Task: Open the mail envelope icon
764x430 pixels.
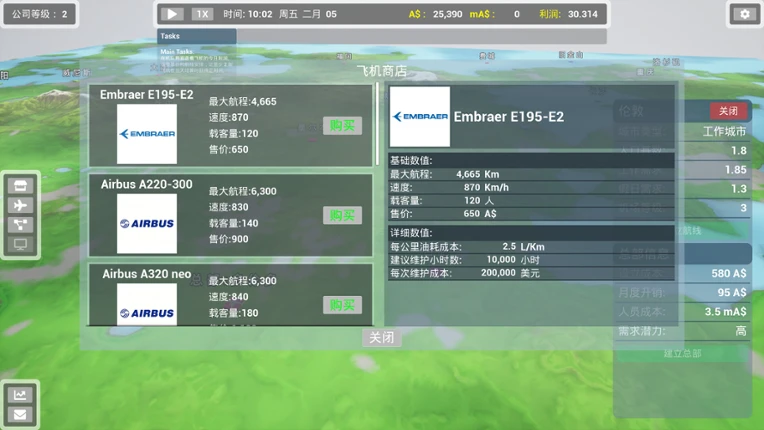Action: pos(20,414)
